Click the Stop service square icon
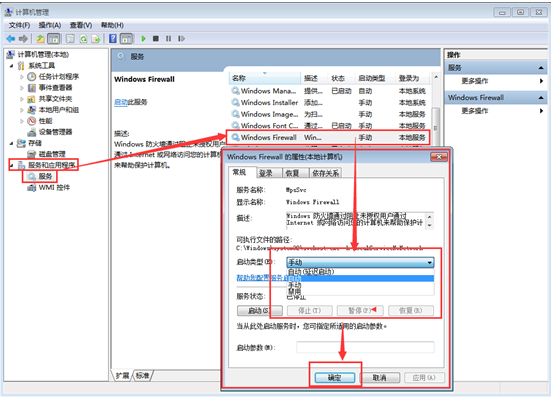Screen dimensions: 551x397 (156, 39)
